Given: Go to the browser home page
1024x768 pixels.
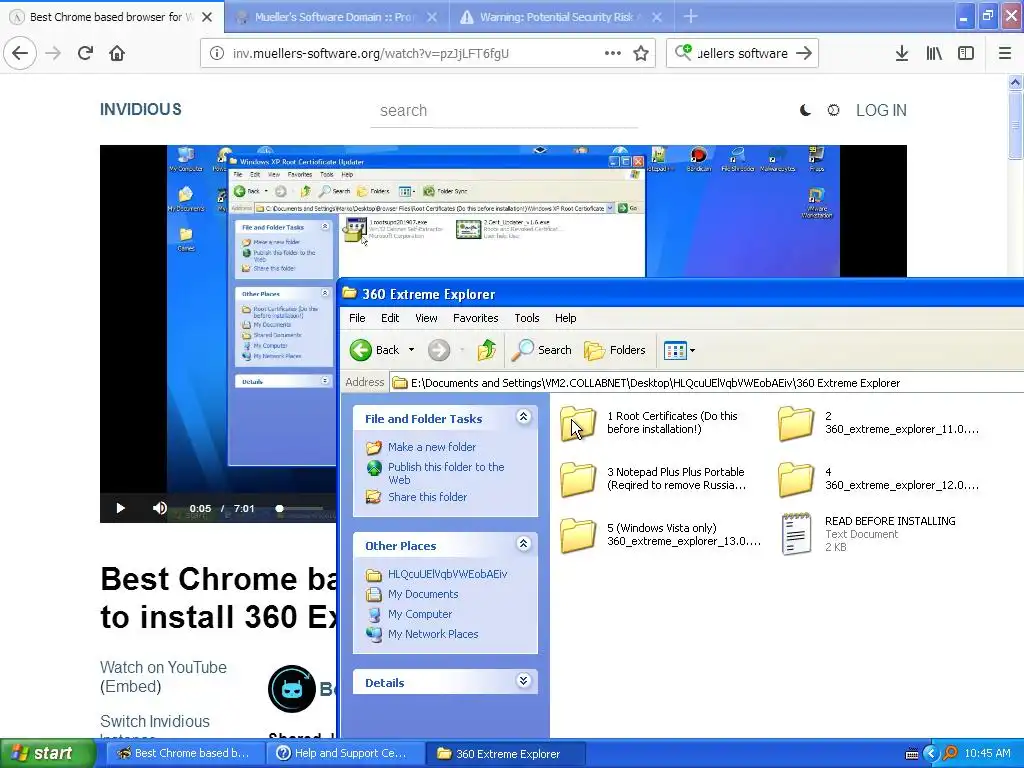Looking at the screenshot, I should 117,54.
